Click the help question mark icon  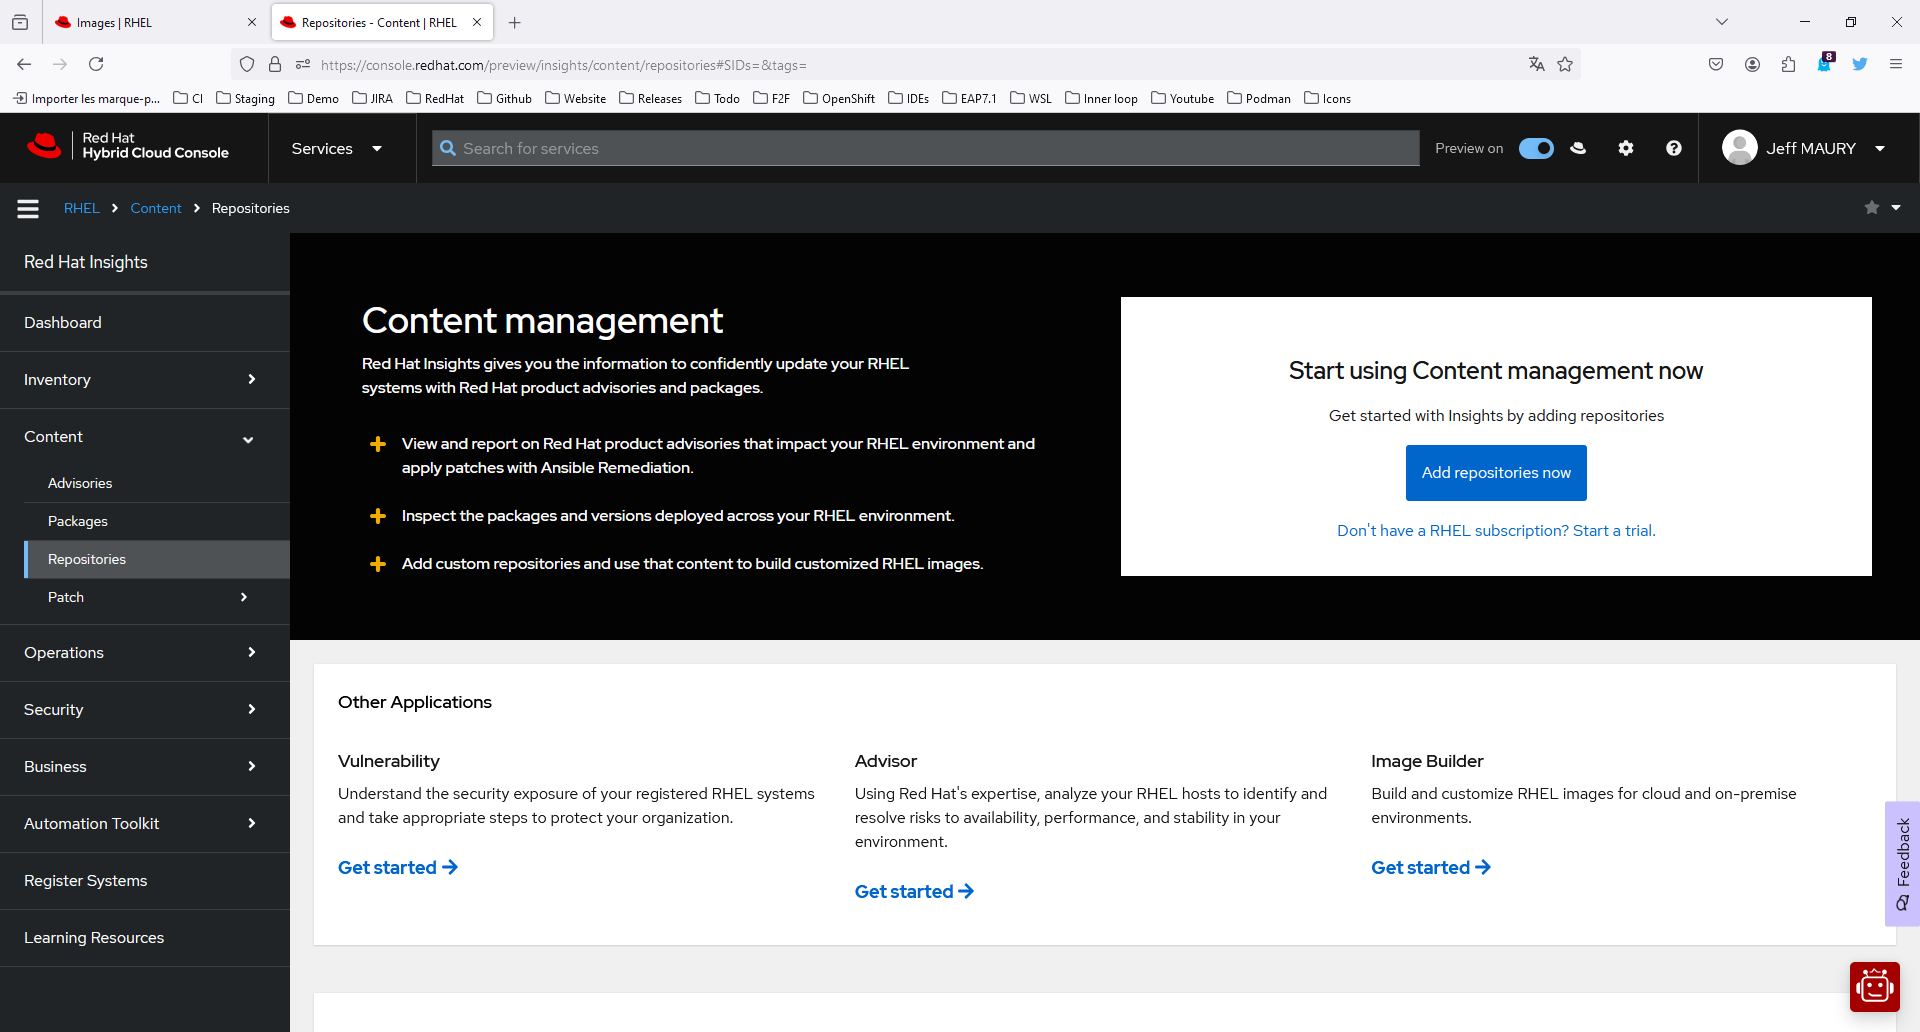click(1673, 147)
